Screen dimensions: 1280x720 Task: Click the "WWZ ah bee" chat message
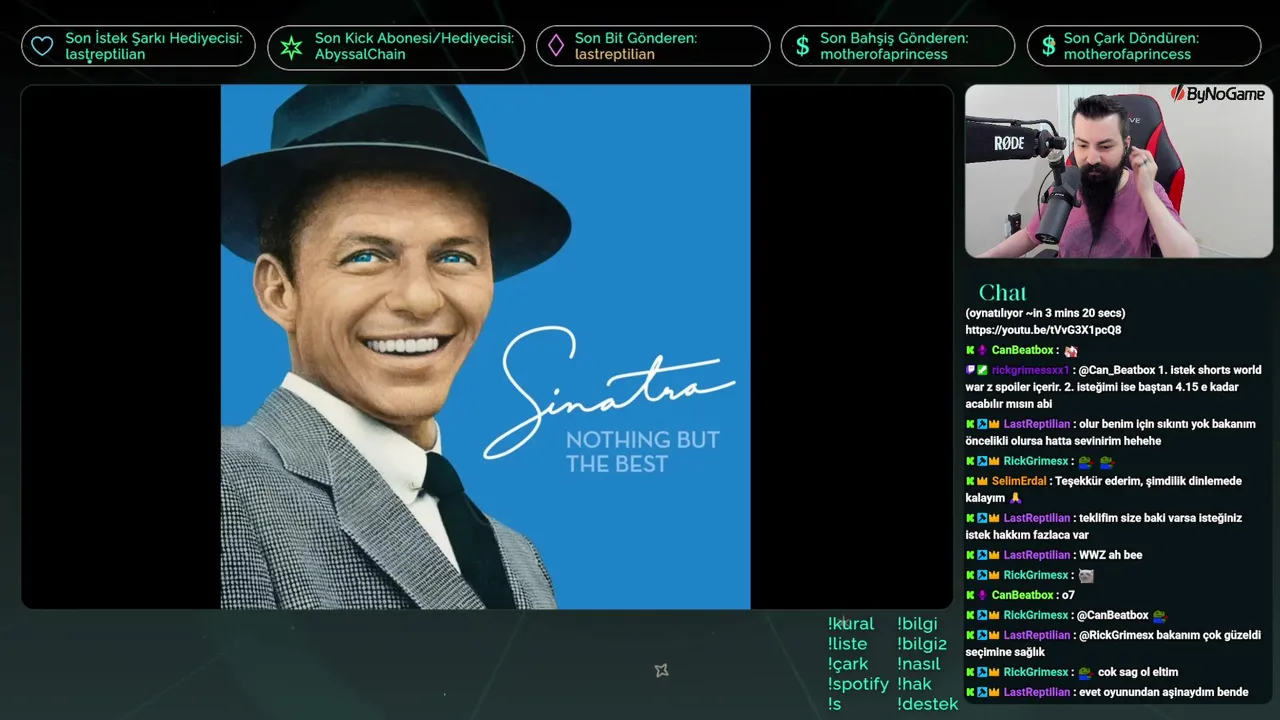pos(1110,555)
